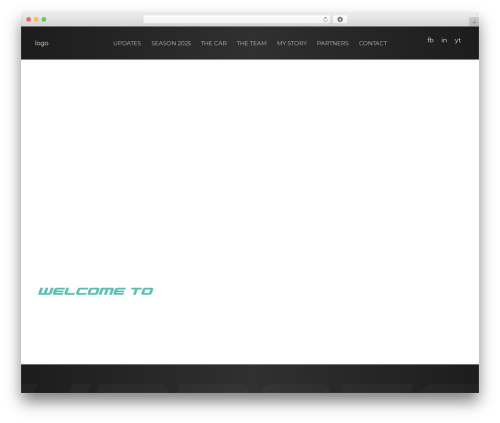Open a new tab with plus button
This screenshot has height=423, width=500.
pos(474,22)
